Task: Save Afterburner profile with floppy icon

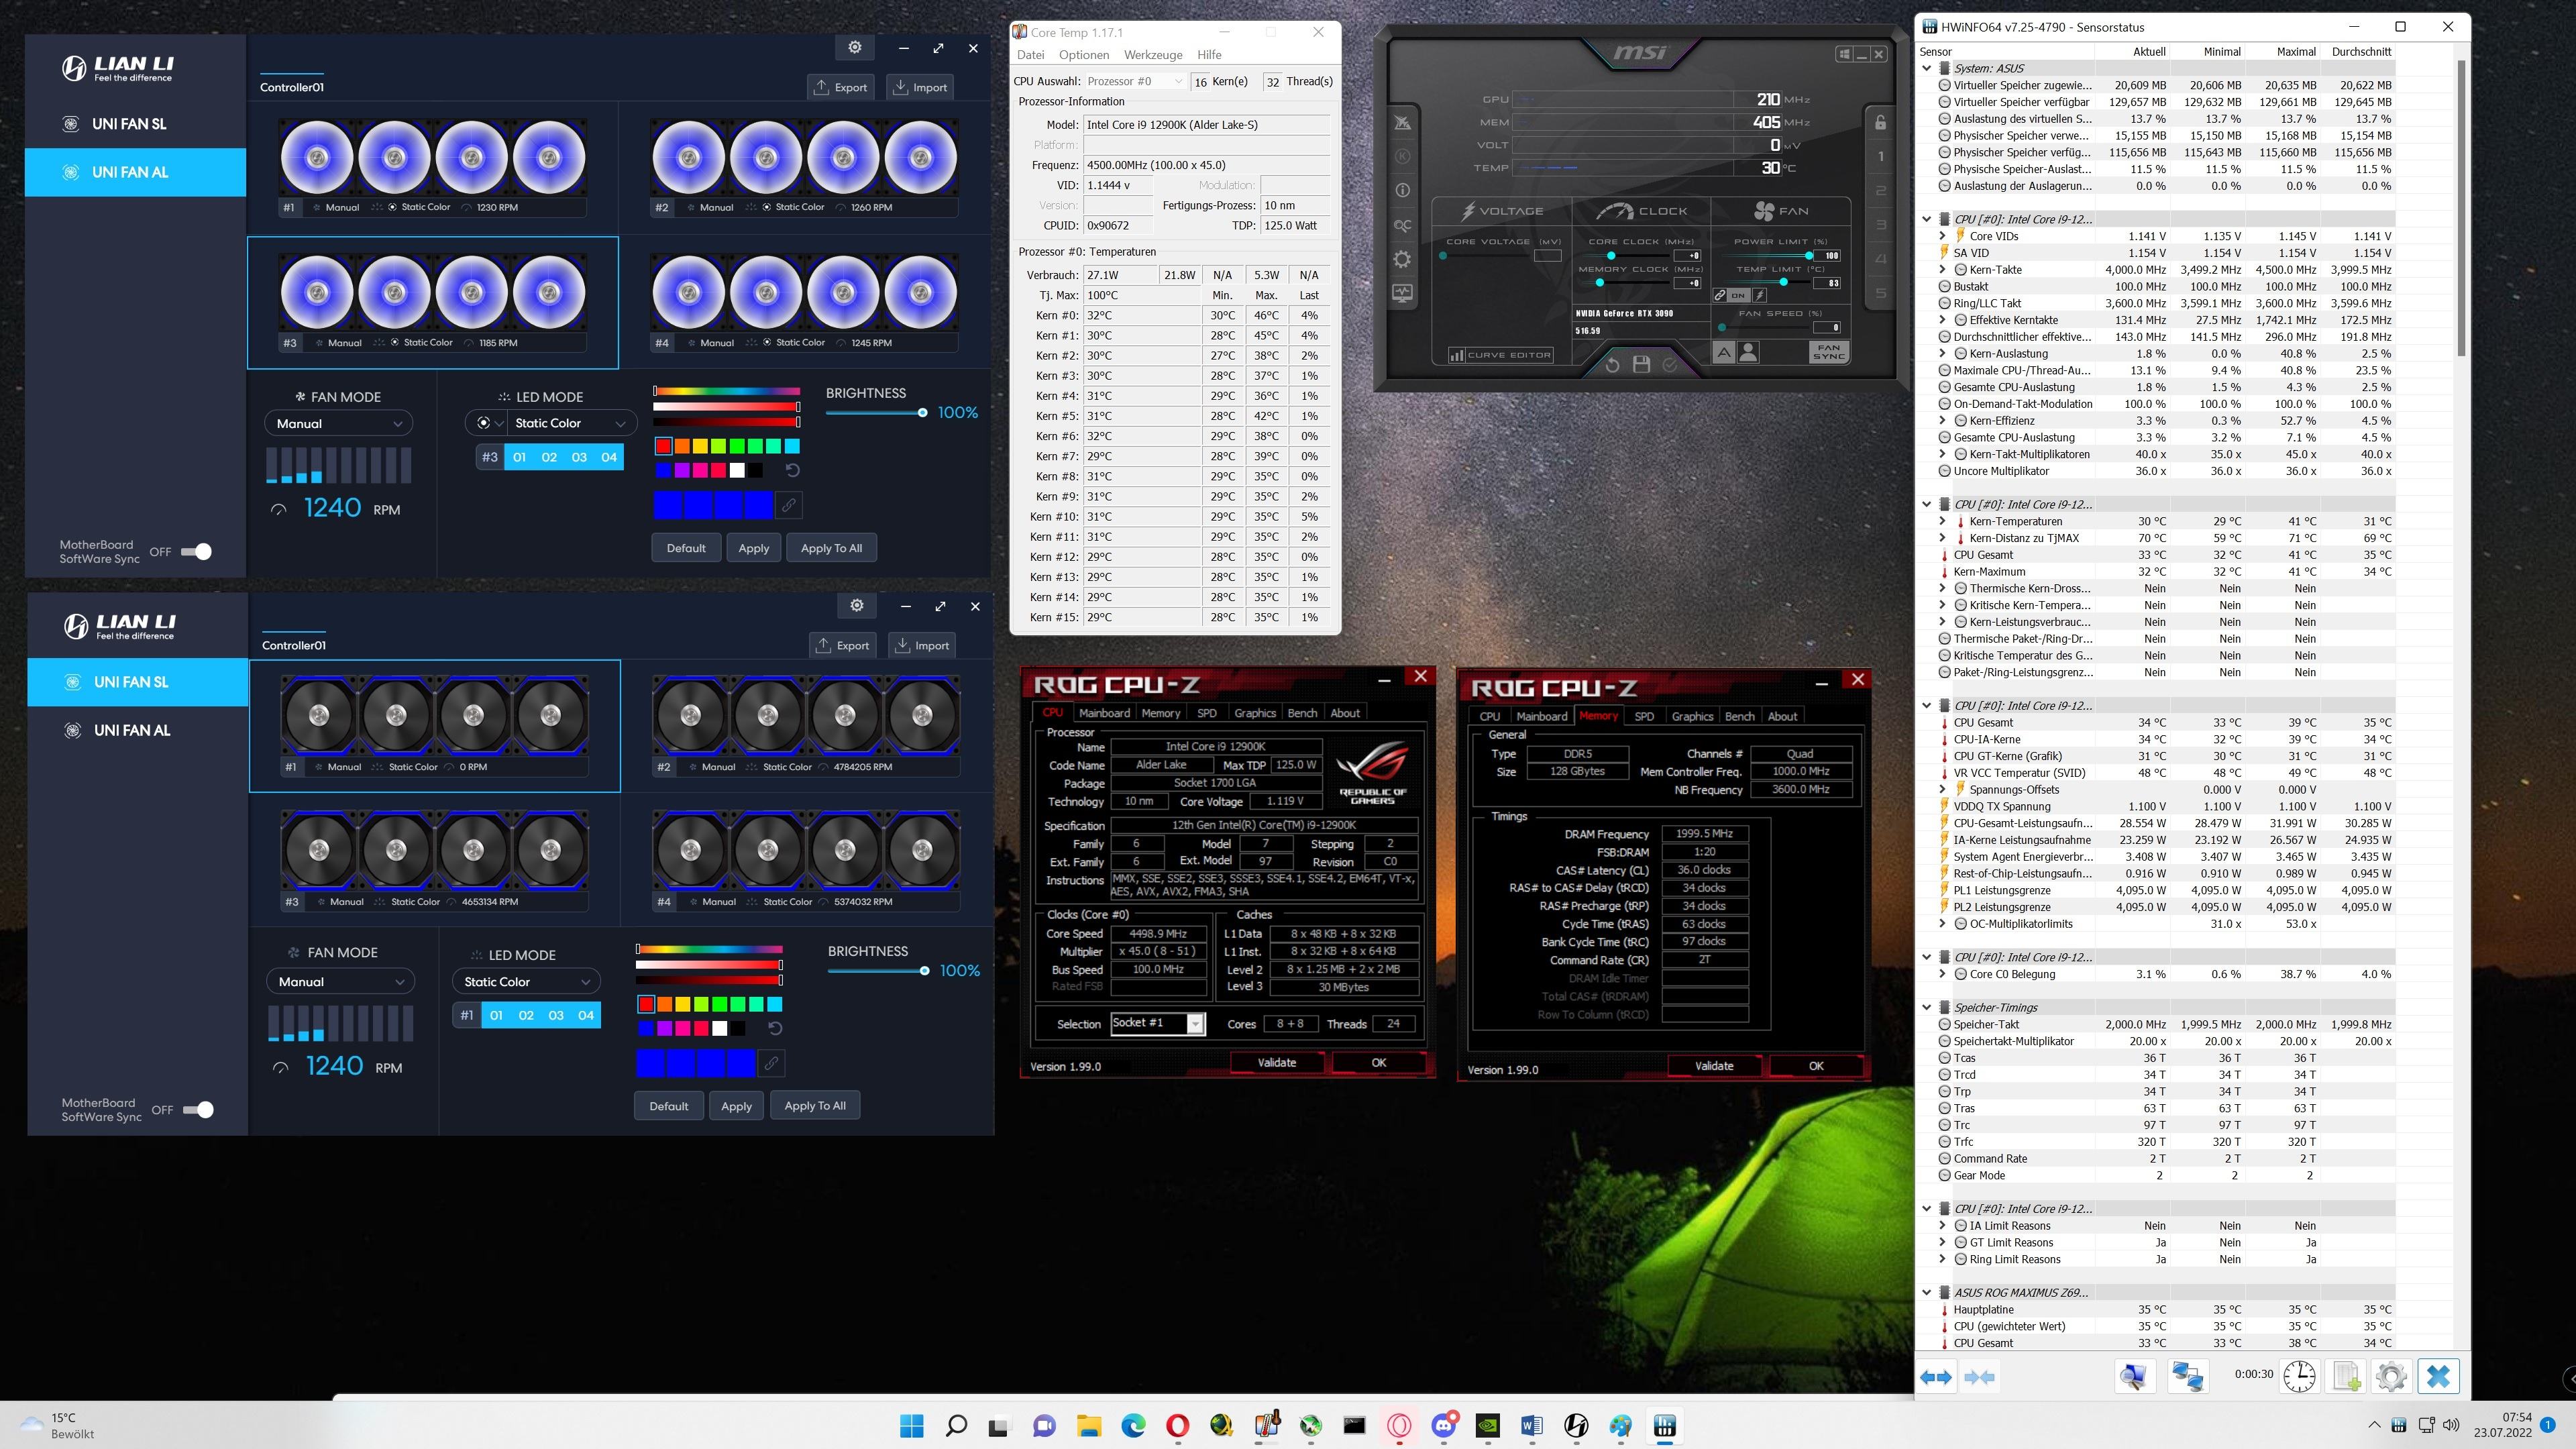Action: 1641,365
